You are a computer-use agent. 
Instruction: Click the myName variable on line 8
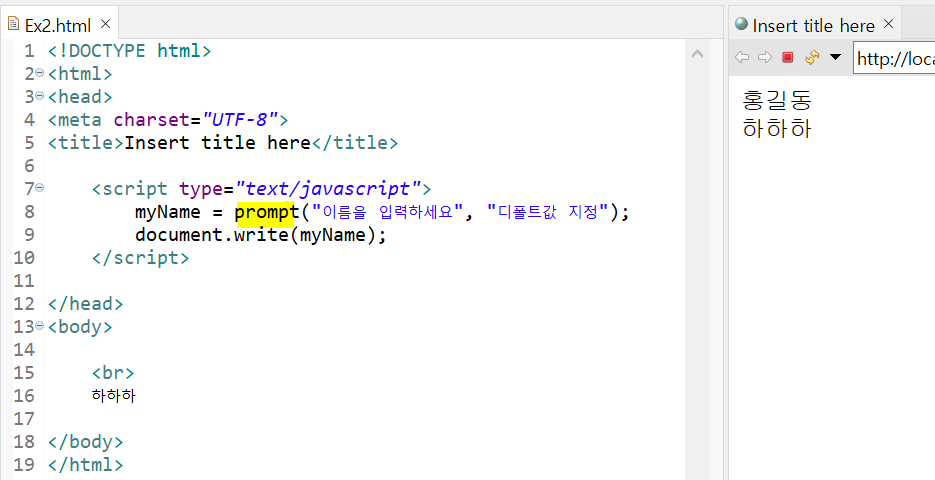[x=168, y=212]
